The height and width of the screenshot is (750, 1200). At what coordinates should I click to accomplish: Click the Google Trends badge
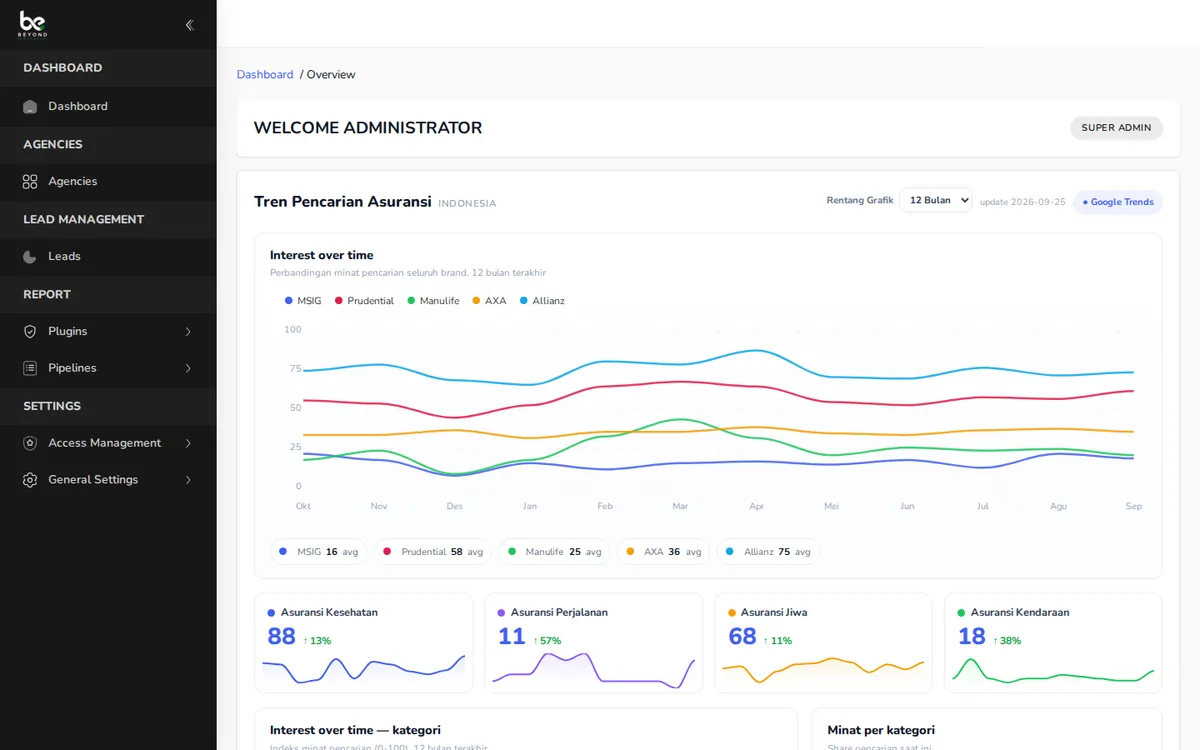tap(1118, 202)
